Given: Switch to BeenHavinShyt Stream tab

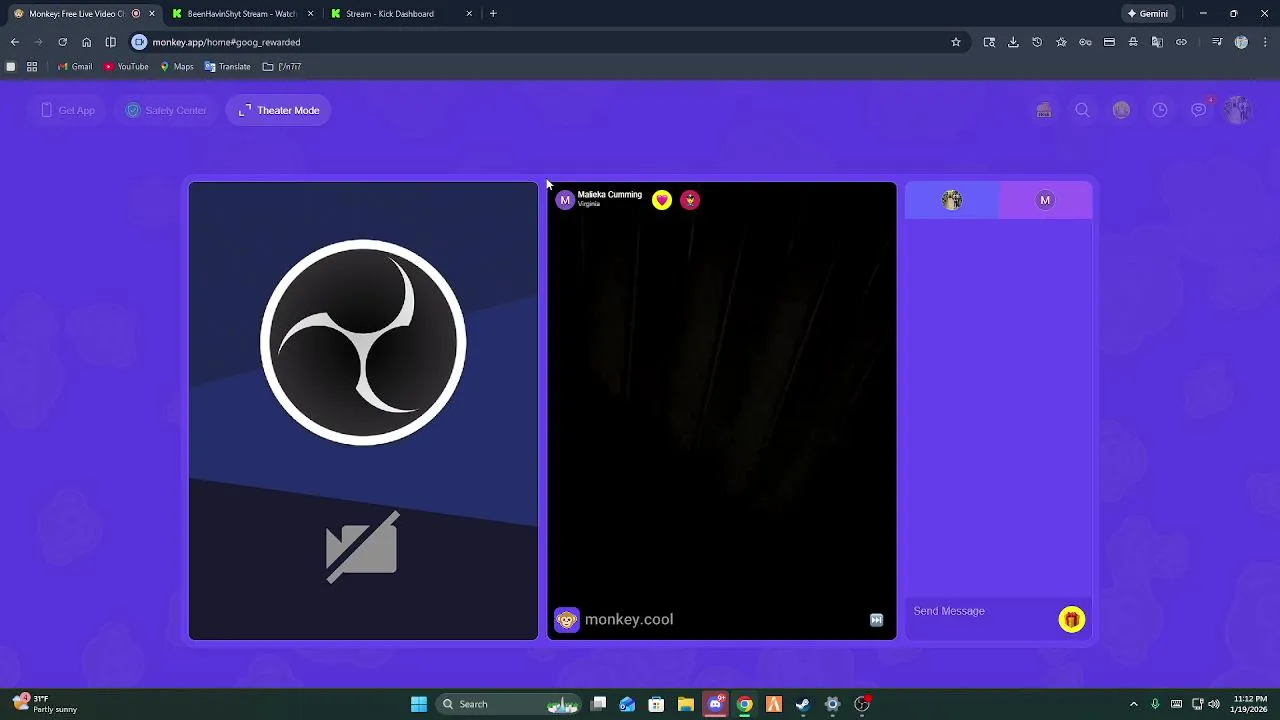Looking at the screenshot, I should (x=240, y=14).
